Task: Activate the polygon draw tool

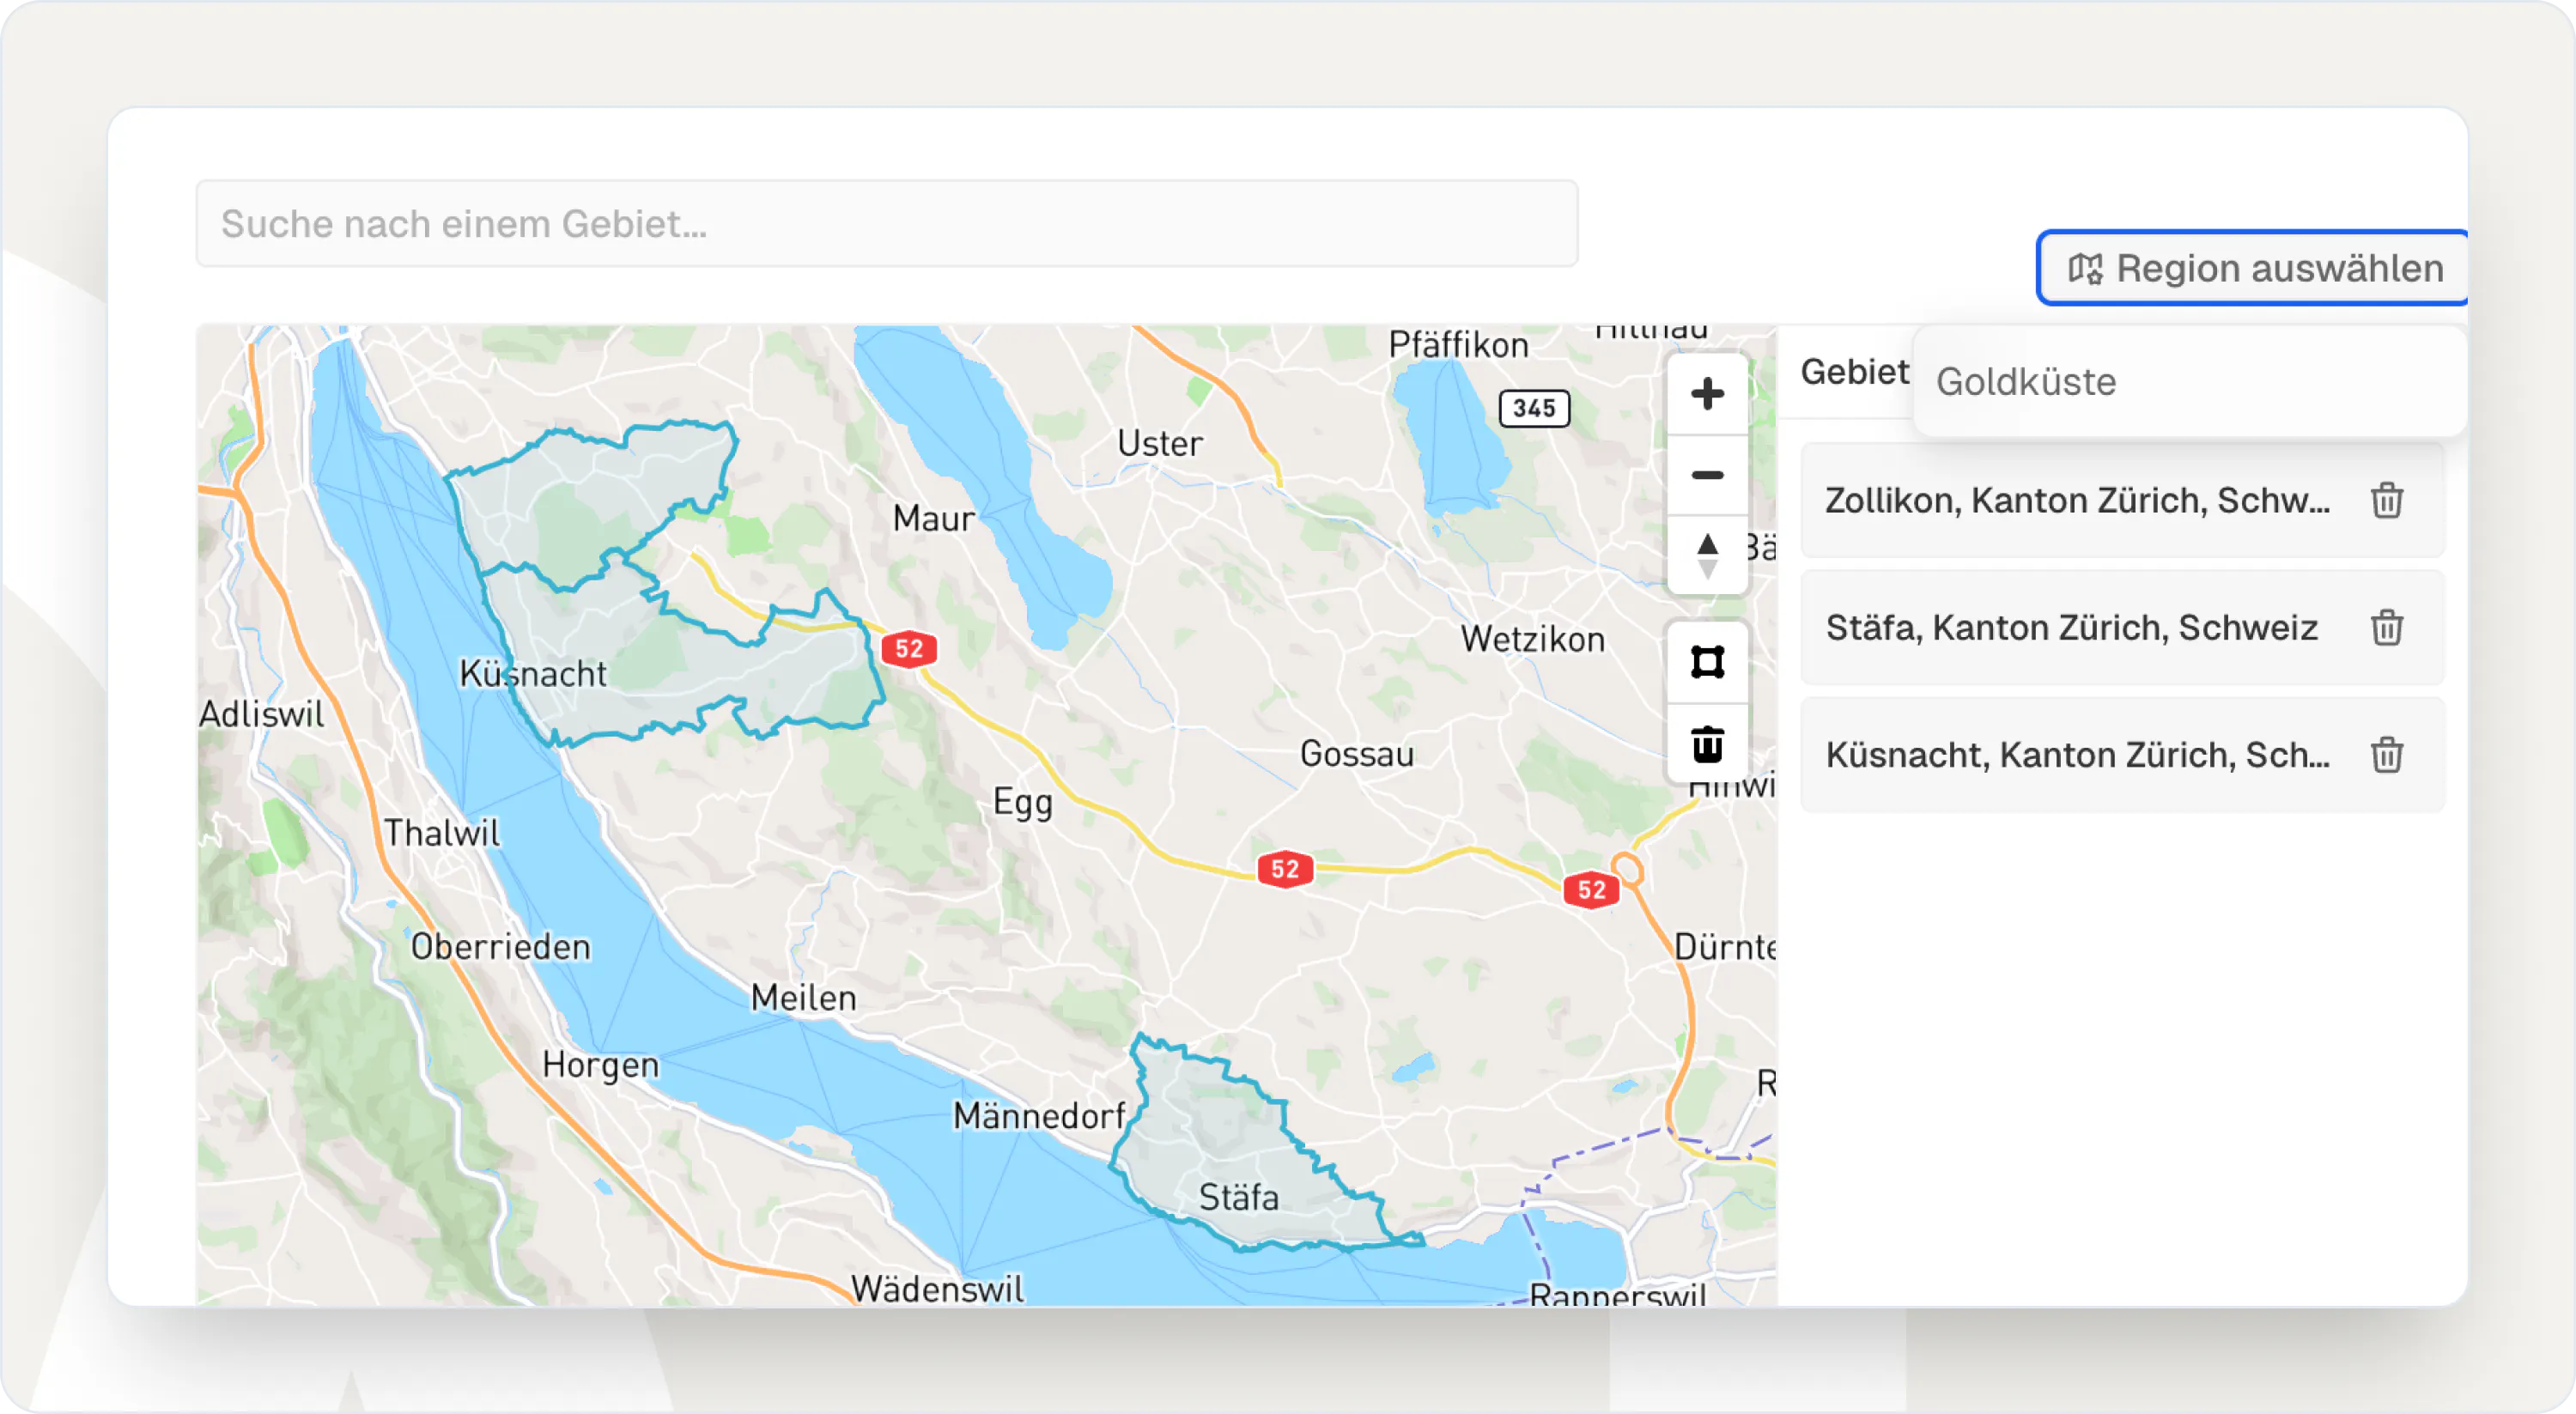Action: click(x=1707, y=662)
